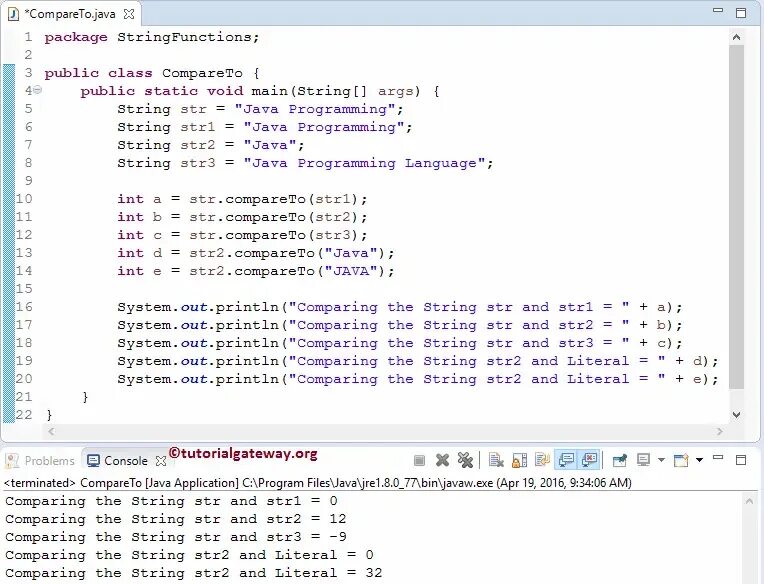The width and height of the screenshot is (764, 584).
Task: Click the editor's horizontal scroll right arrow
Action: pyautogui.click(x=720, y=431)
